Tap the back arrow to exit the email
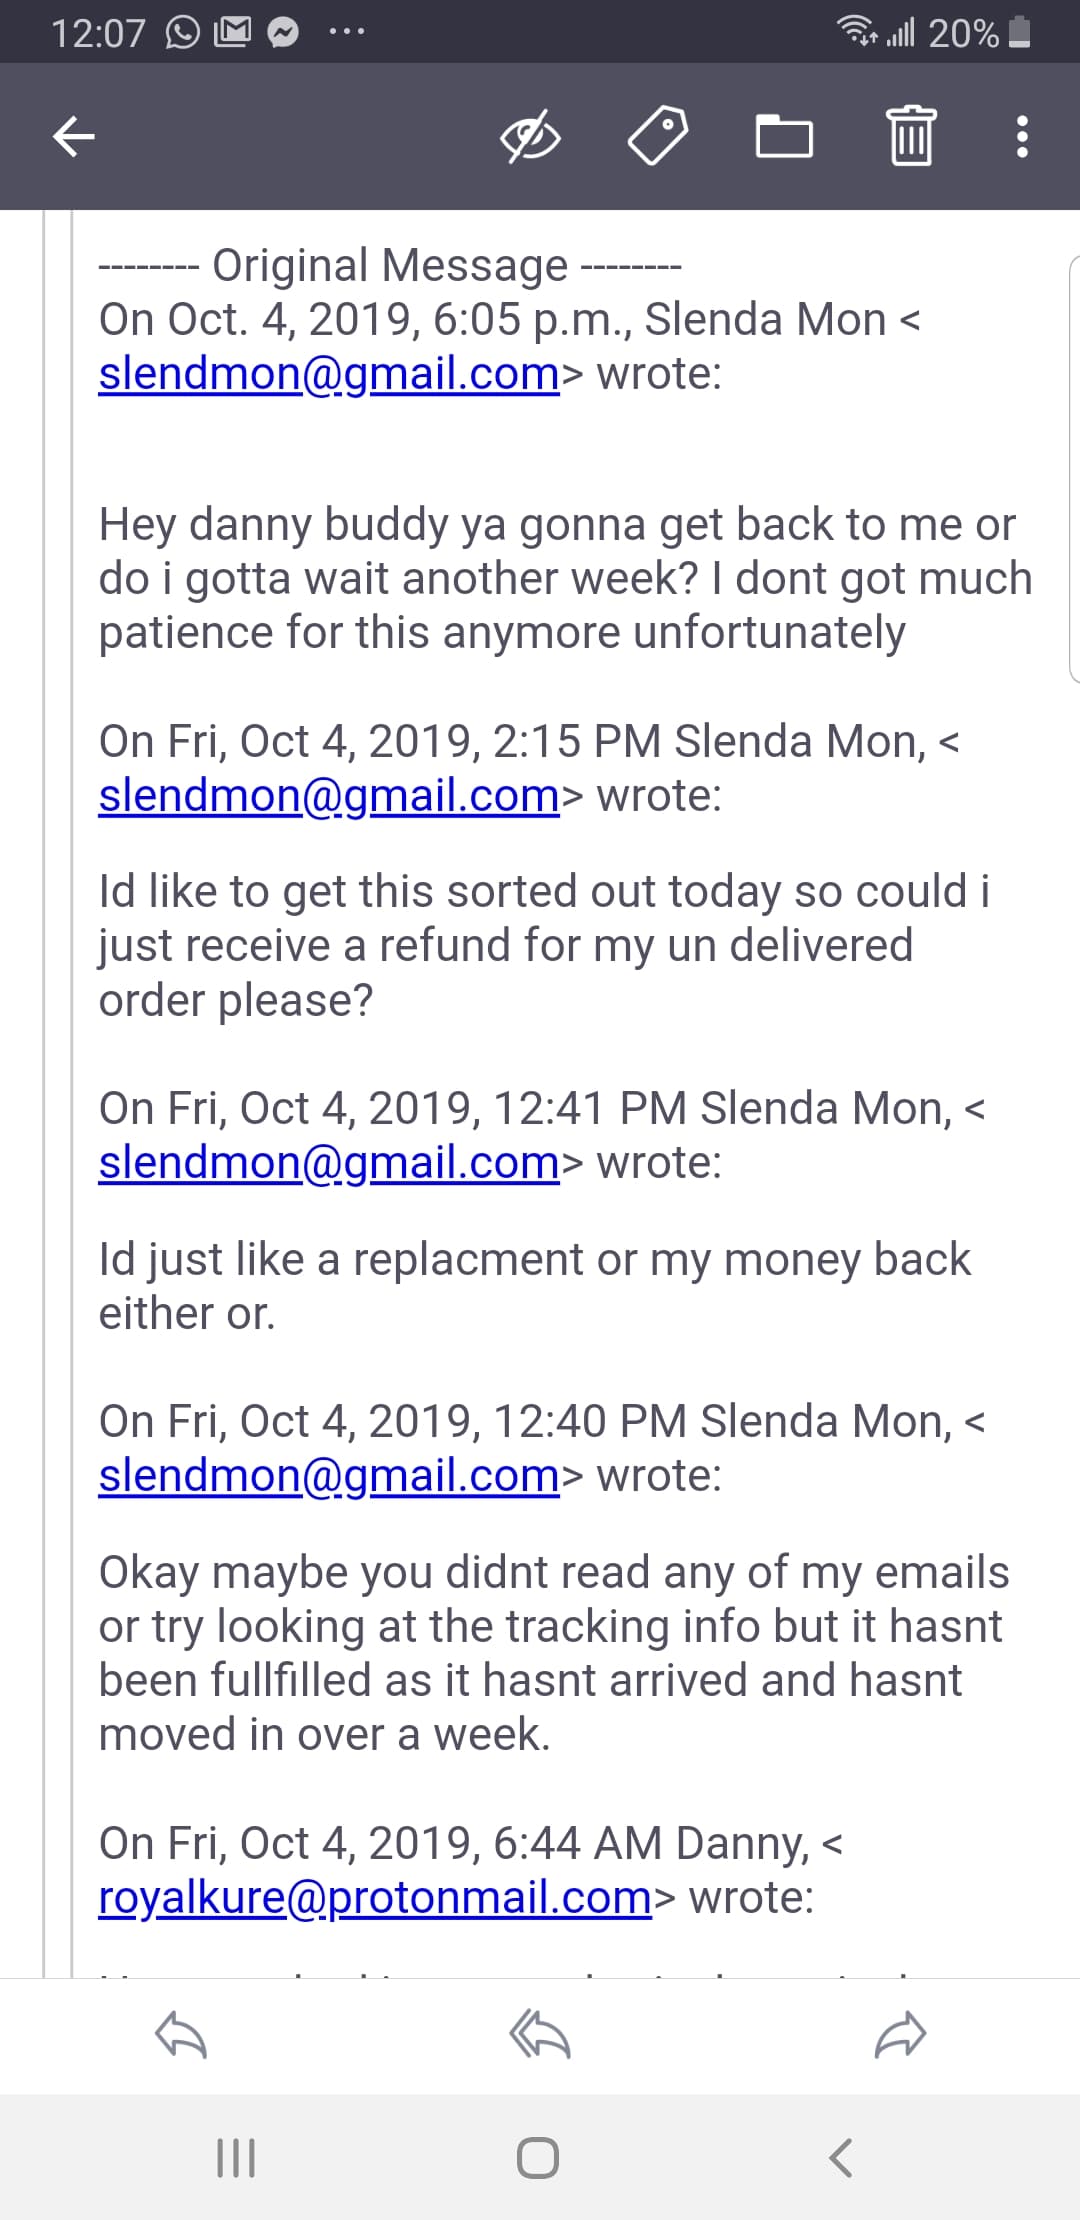 [x=74, y=136]
